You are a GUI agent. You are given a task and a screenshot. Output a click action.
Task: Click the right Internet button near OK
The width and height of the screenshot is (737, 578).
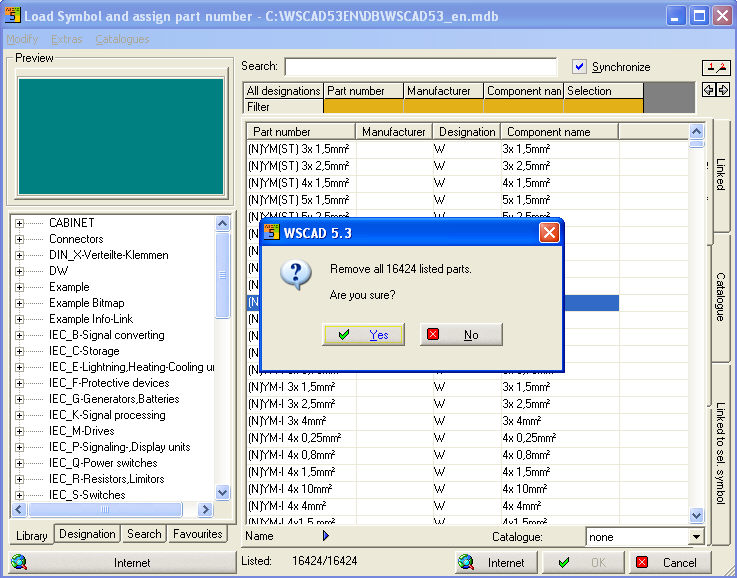click(x=496, y=562)
